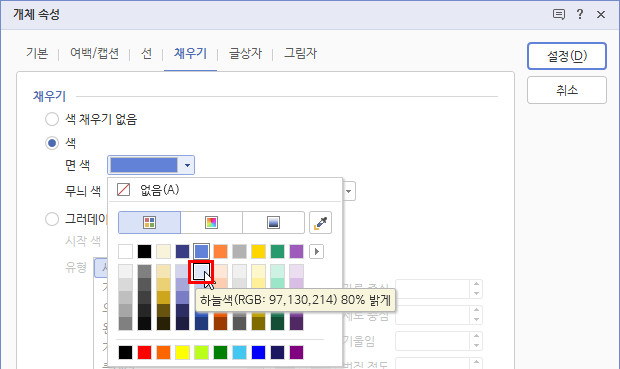This screenshot has height=369, width=620.
Task: Open the comment/feedback icon in title bar
Action: [558, 15]
